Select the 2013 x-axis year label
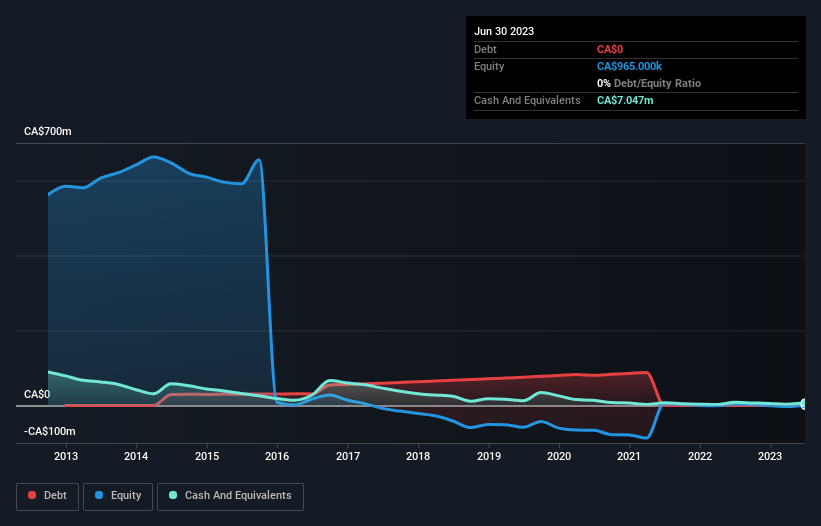 66,456
